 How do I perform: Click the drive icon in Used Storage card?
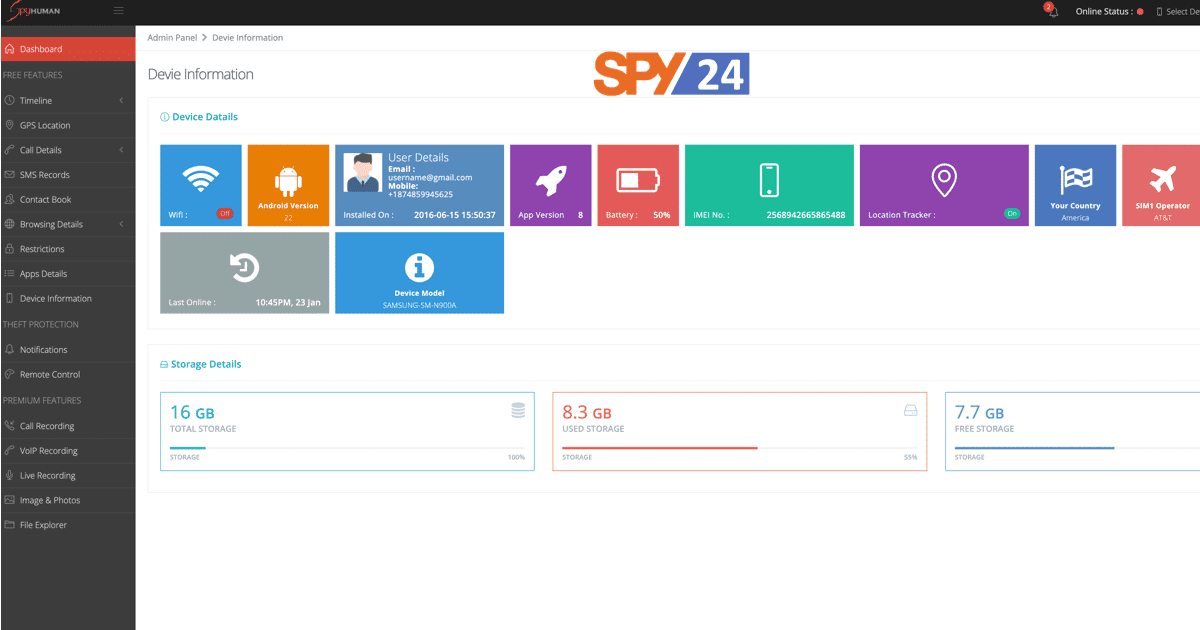(x=910, y=410)
